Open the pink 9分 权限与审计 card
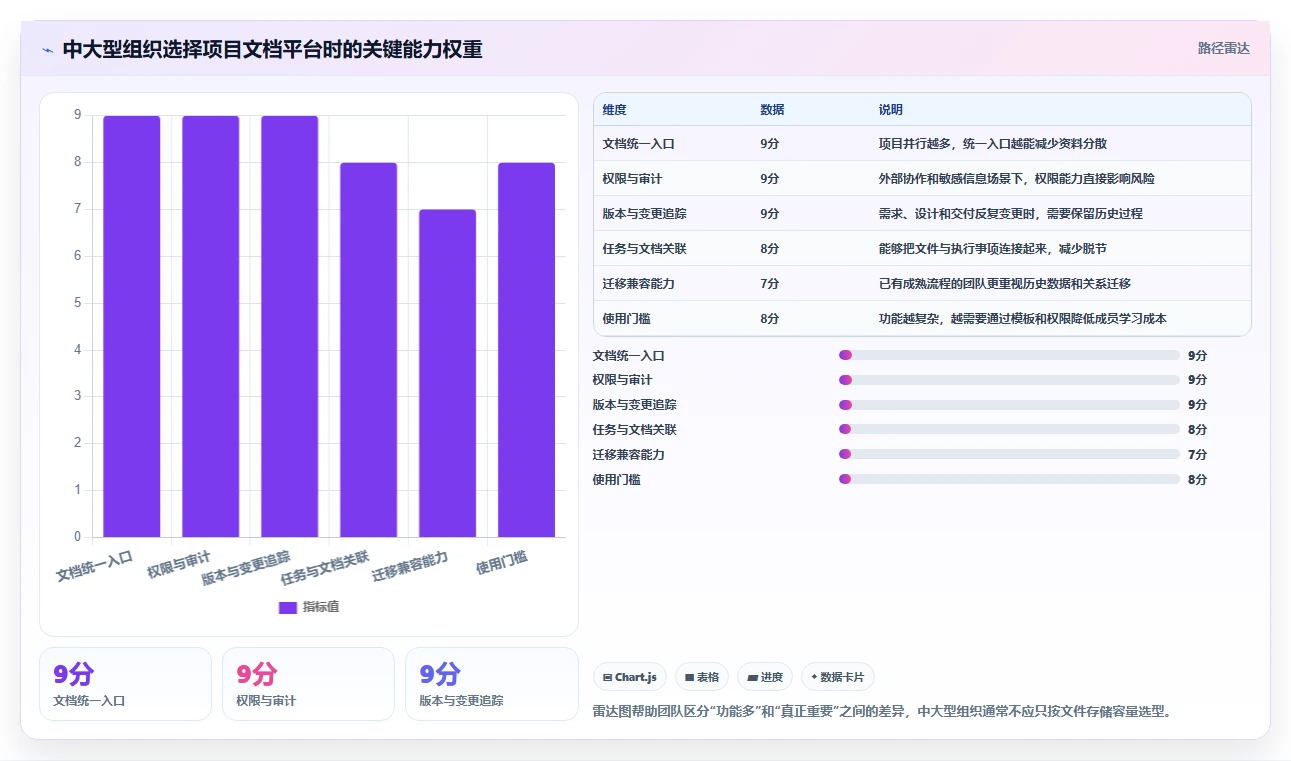This screenshot has height=761, width=1291. 308,684
